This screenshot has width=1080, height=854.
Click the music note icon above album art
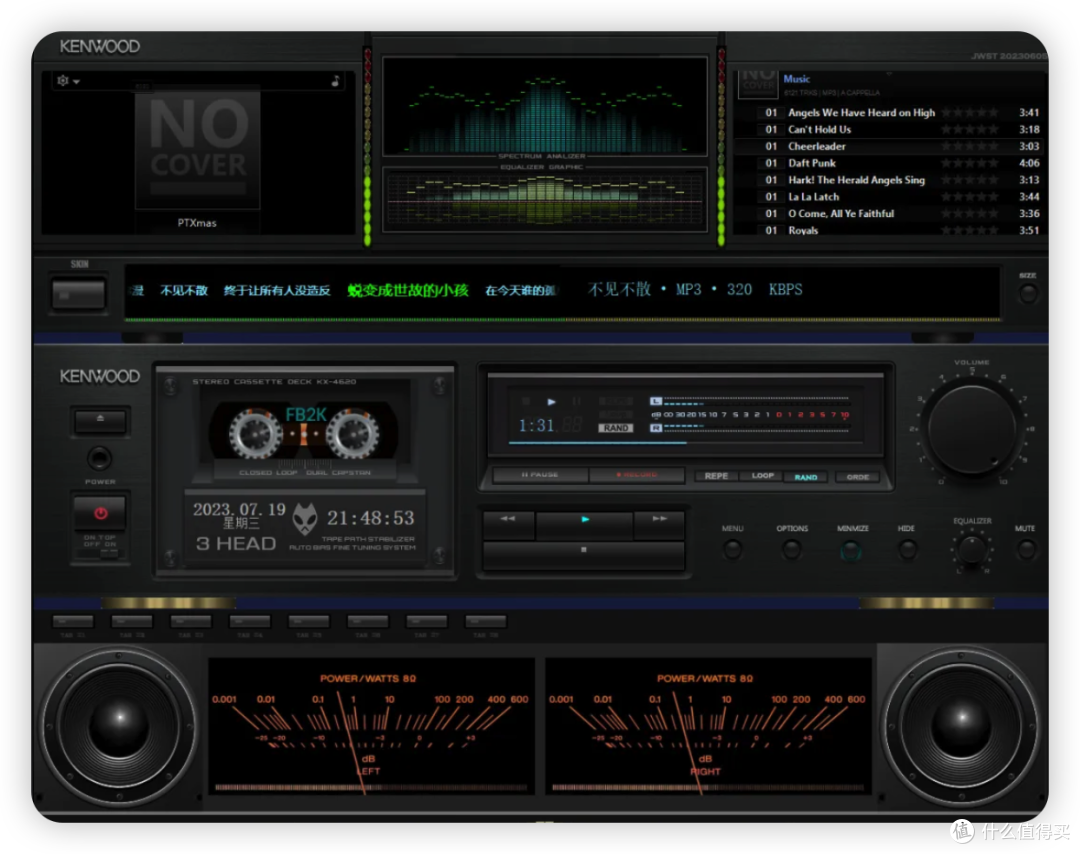click(x=335, y=81)
